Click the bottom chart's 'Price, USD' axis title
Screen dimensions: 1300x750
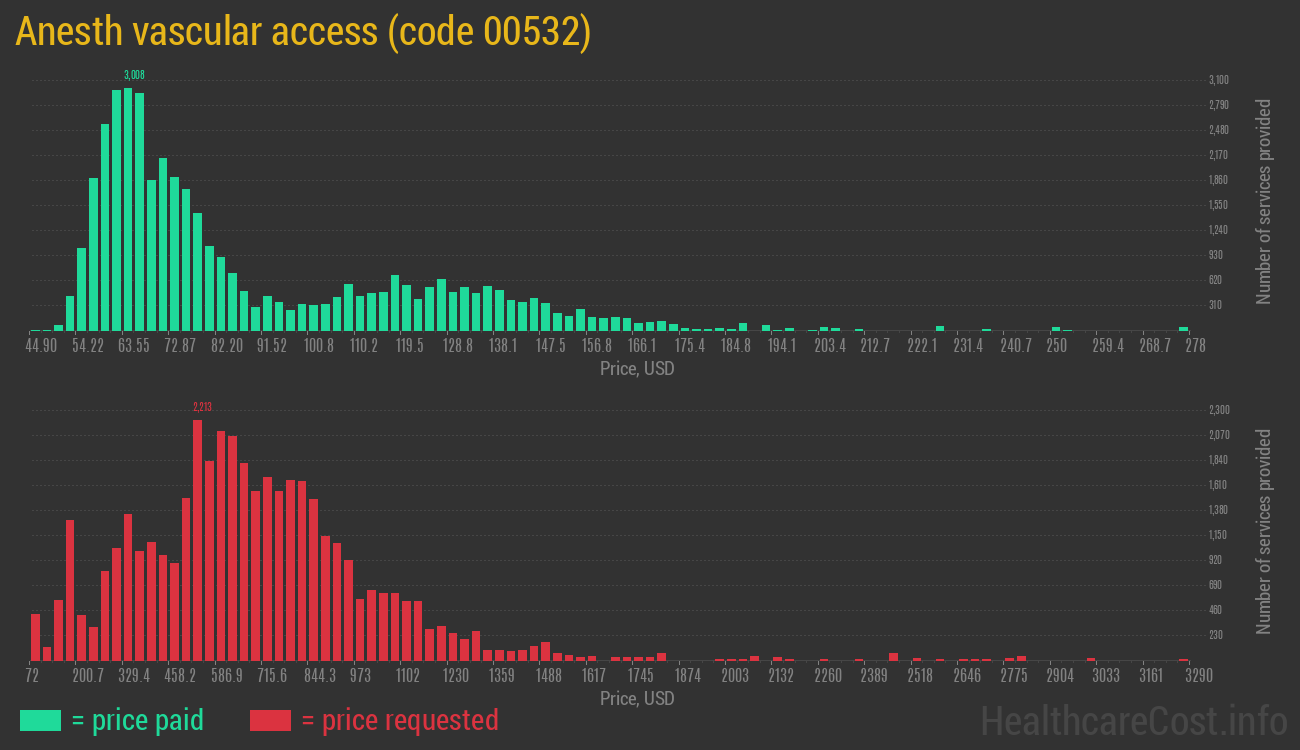(637, 699)
